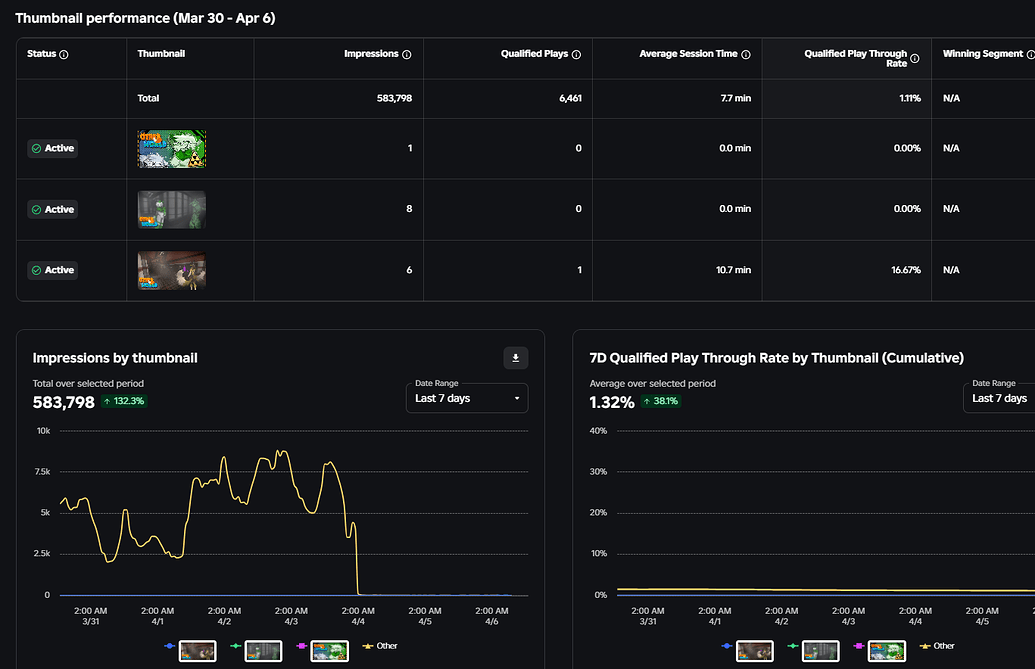Click the 1.11% total play through rate
The width and height of the screenshot is (1035, 669).
click(x=910, y=98)
